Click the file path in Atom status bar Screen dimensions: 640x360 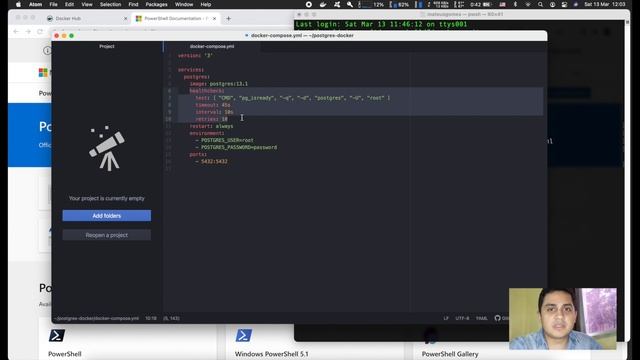click(96, 318)
